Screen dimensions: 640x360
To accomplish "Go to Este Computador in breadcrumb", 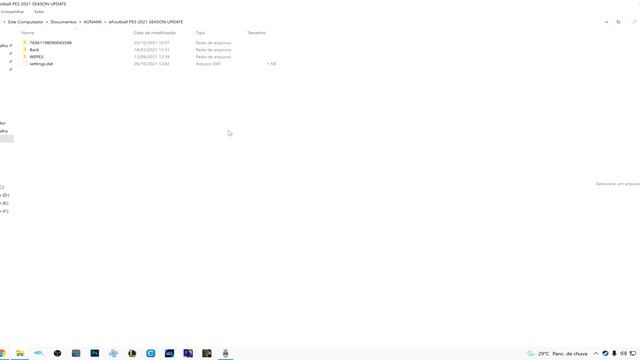I will coord(25,22).
